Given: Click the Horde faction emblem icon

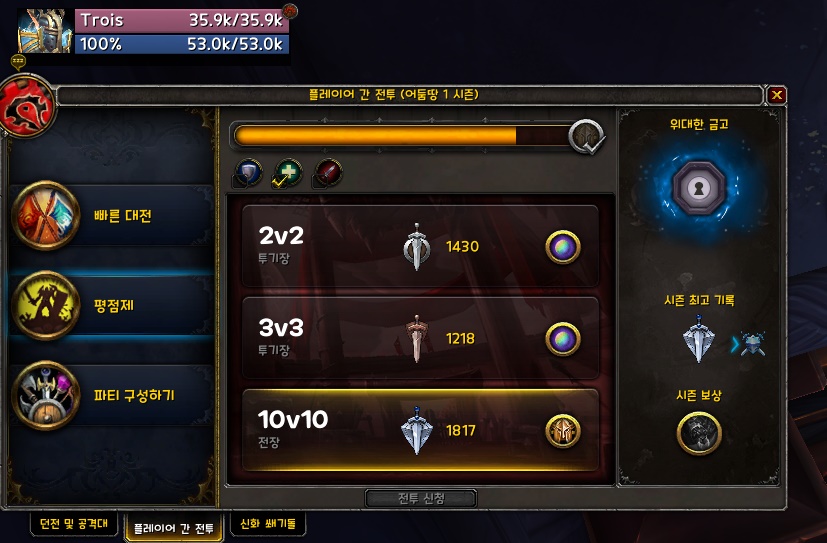Looking at the screenshot, I should 27,105.
